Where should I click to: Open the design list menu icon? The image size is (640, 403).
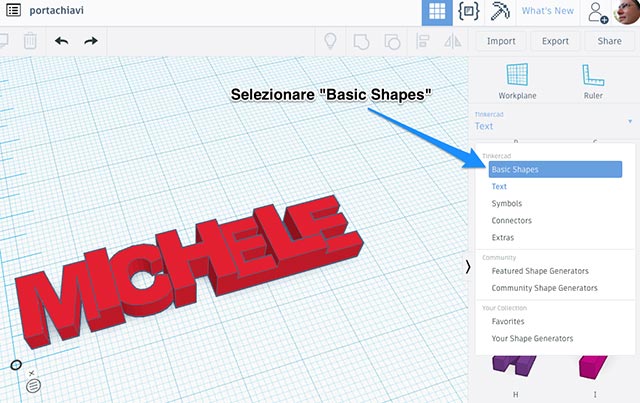[x=14, y=11]
